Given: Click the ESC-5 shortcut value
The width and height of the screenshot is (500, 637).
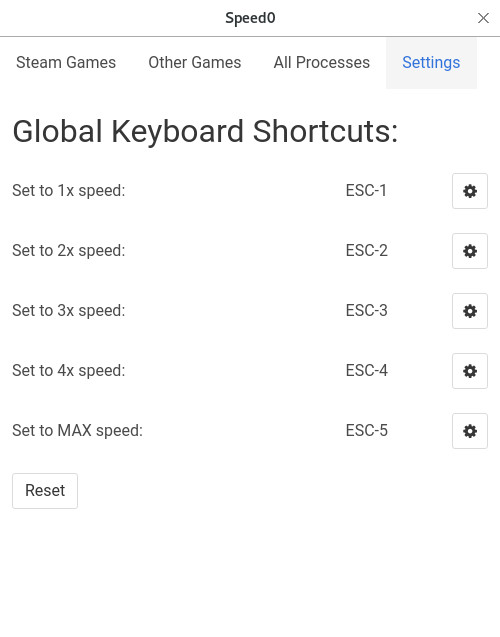Looking at the screenshot, I should pyautogui.click(x=366, y=431).
